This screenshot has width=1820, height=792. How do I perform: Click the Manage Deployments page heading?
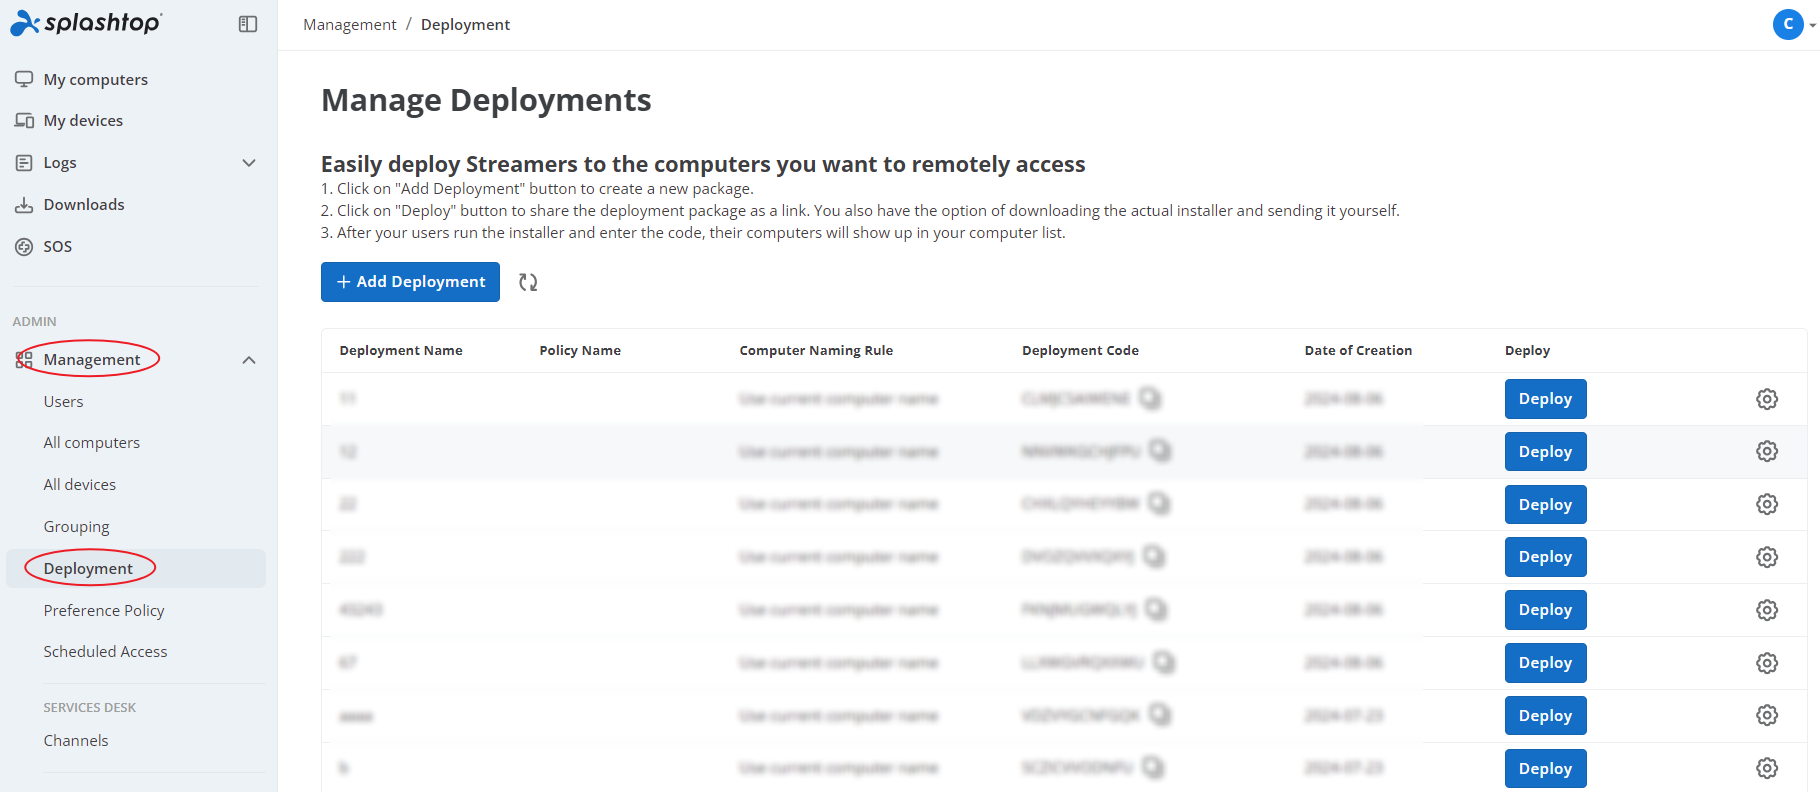pyautogui.click(x=486, y=100)
